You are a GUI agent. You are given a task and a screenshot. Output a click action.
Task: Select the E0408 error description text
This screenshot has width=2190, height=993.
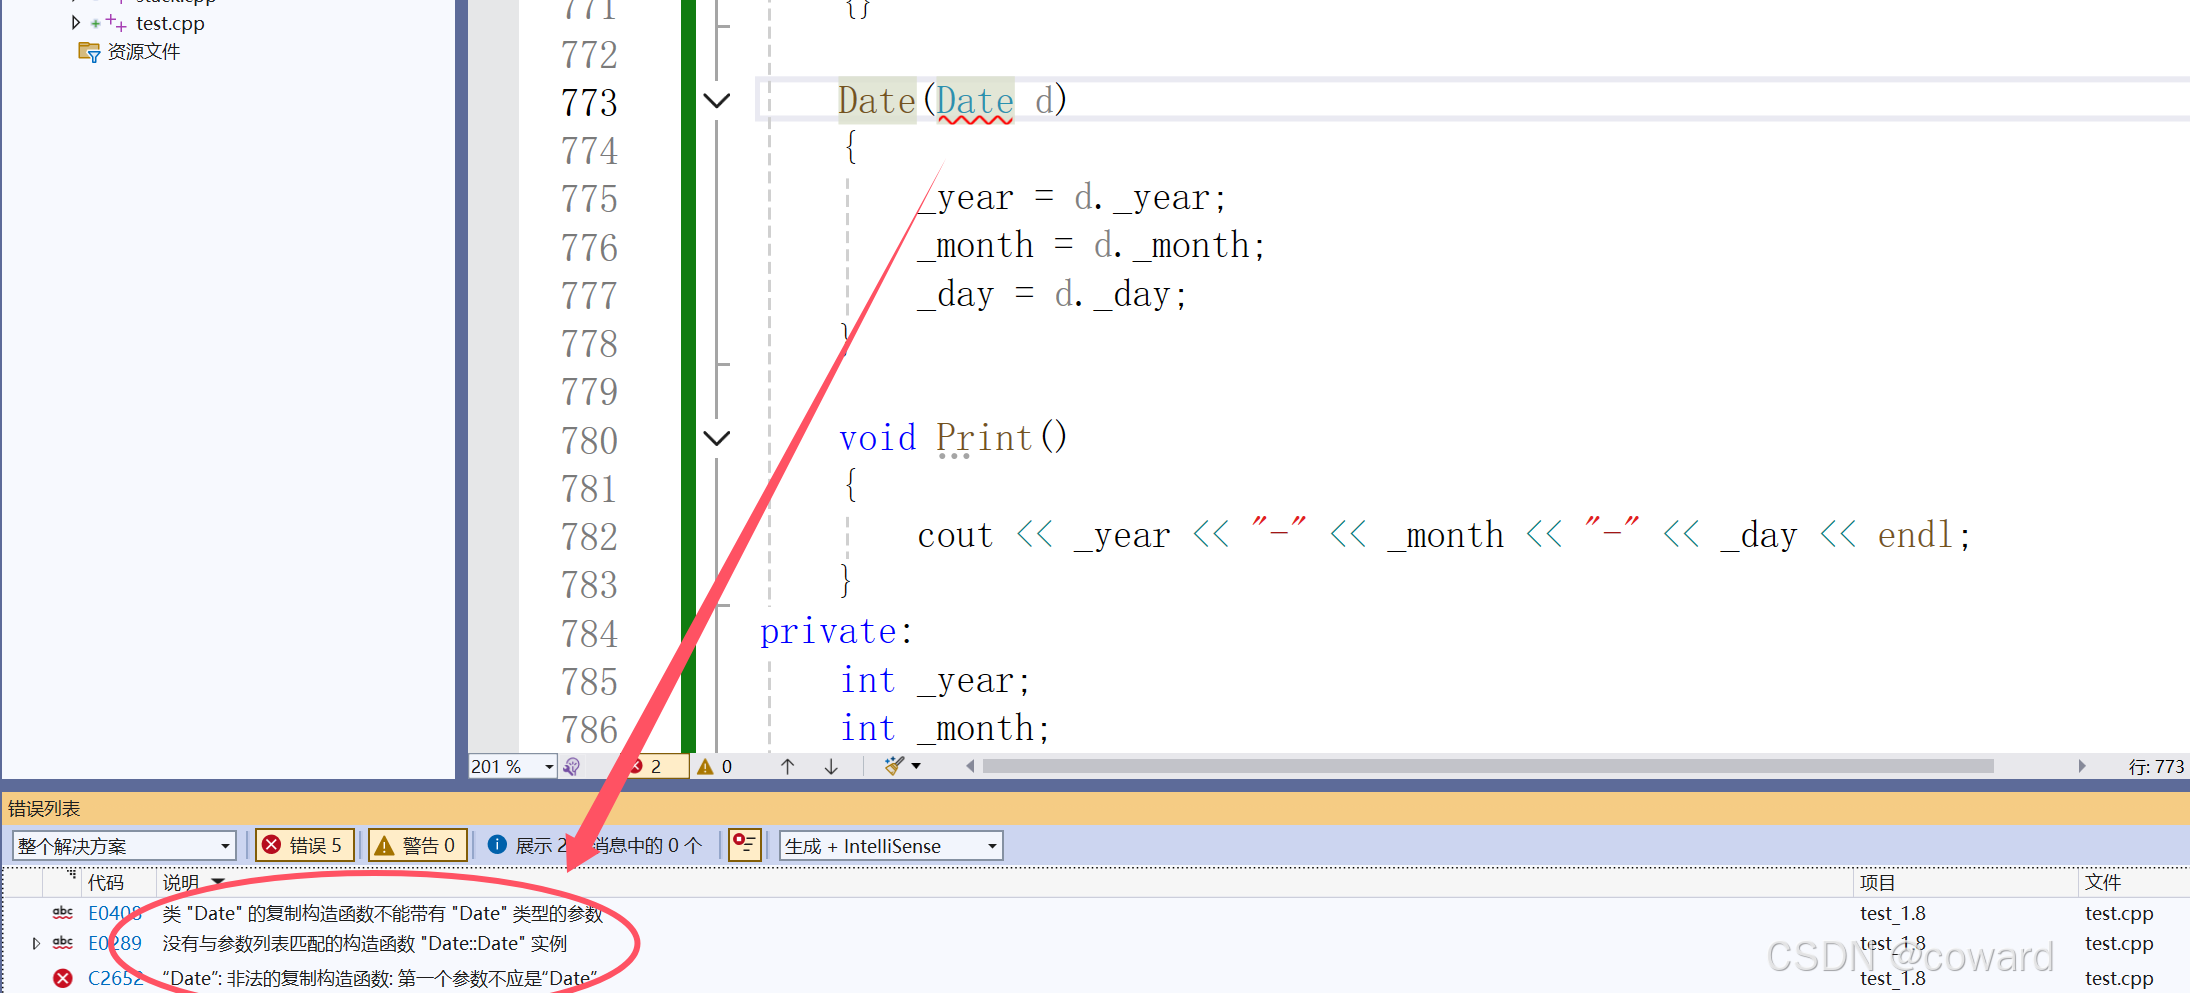[383, 913]
